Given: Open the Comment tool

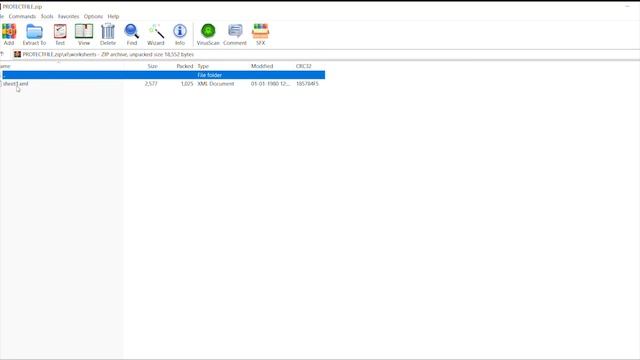Looking at the screenshot, I should (235, 34).
